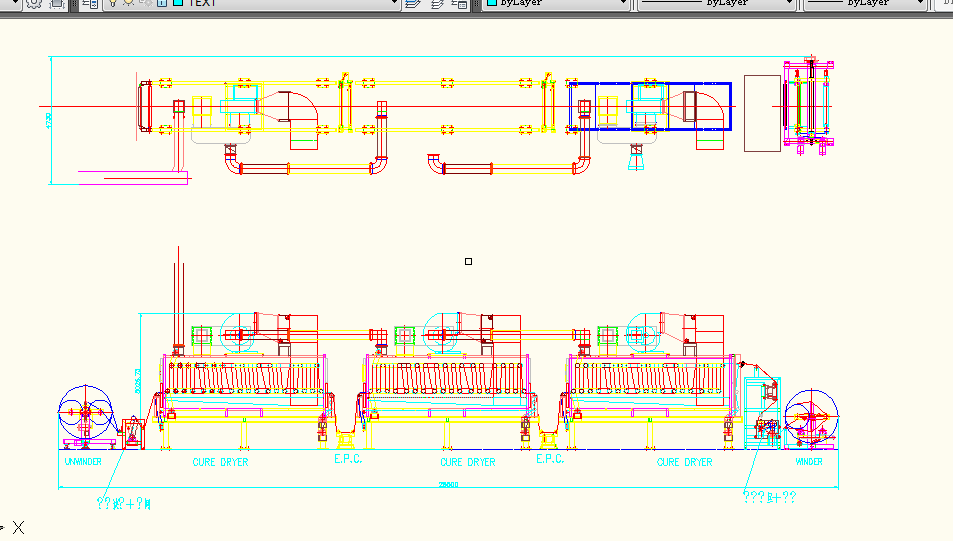The image size is (953, 541).
Task: Expand the TEXT layer dropdown arrow
Action: tap(394, 3)
